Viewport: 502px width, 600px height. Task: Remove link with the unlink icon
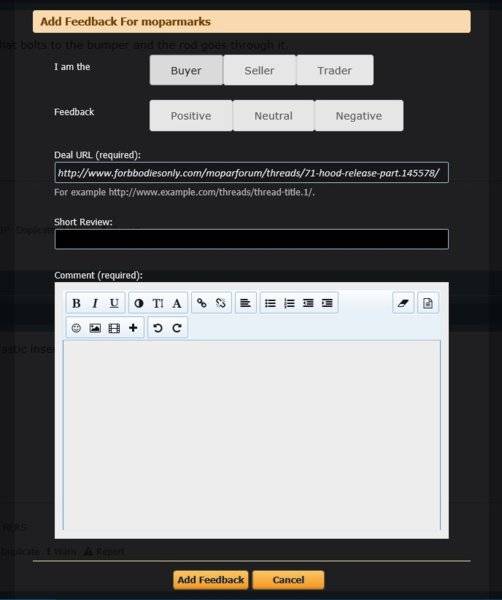[x=221, y=303]
